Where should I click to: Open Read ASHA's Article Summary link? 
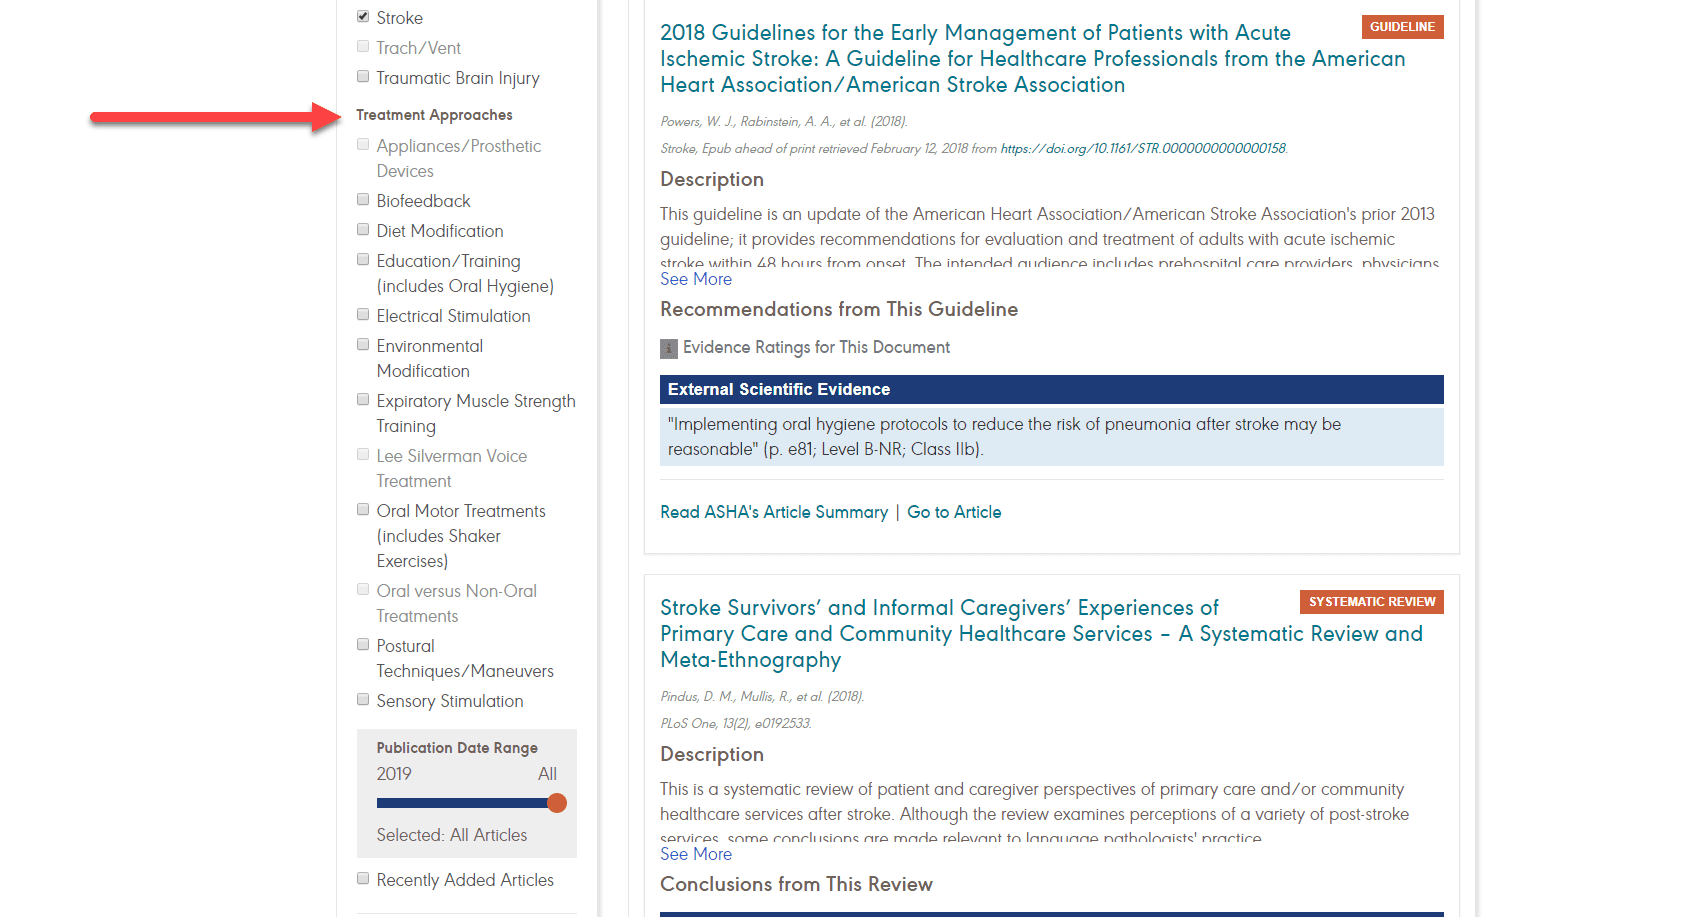coord(773,512)
